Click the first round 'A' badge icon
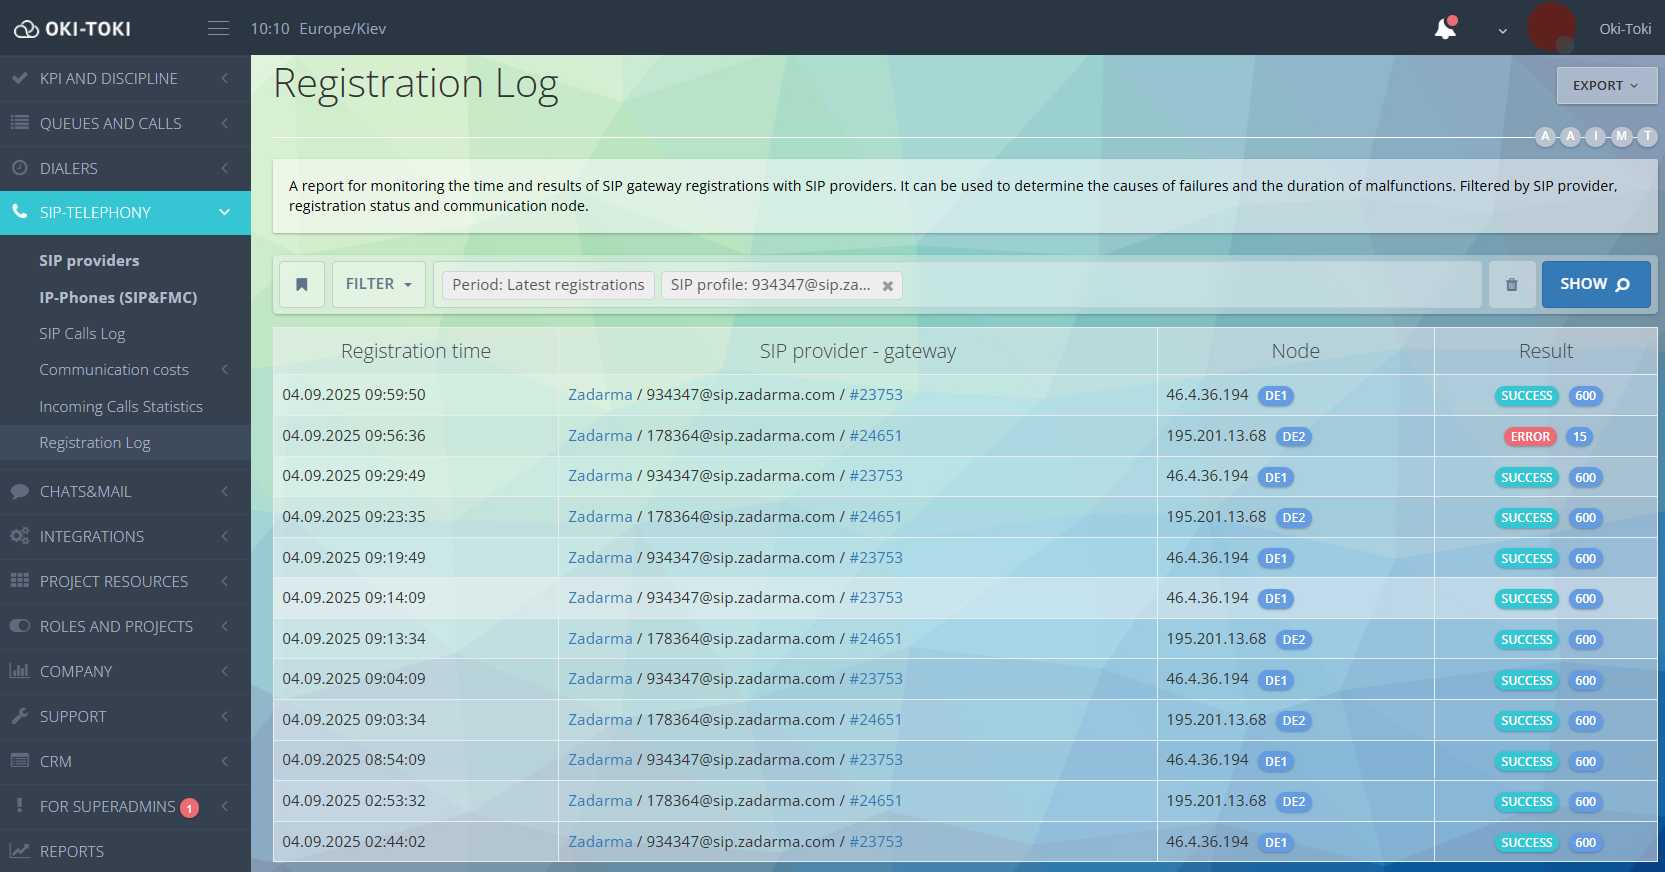Screen dimensions: 1665x872 click(x=1546, y=136)
